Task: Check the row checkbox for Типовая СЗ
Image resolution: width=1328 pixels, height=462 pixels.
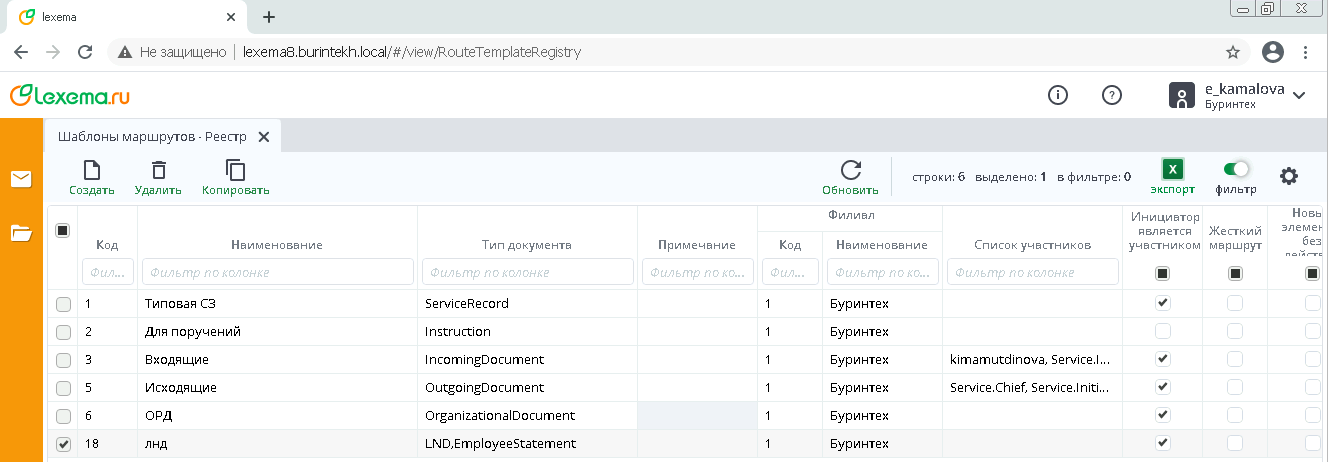Action: click(x=63, y=303)
